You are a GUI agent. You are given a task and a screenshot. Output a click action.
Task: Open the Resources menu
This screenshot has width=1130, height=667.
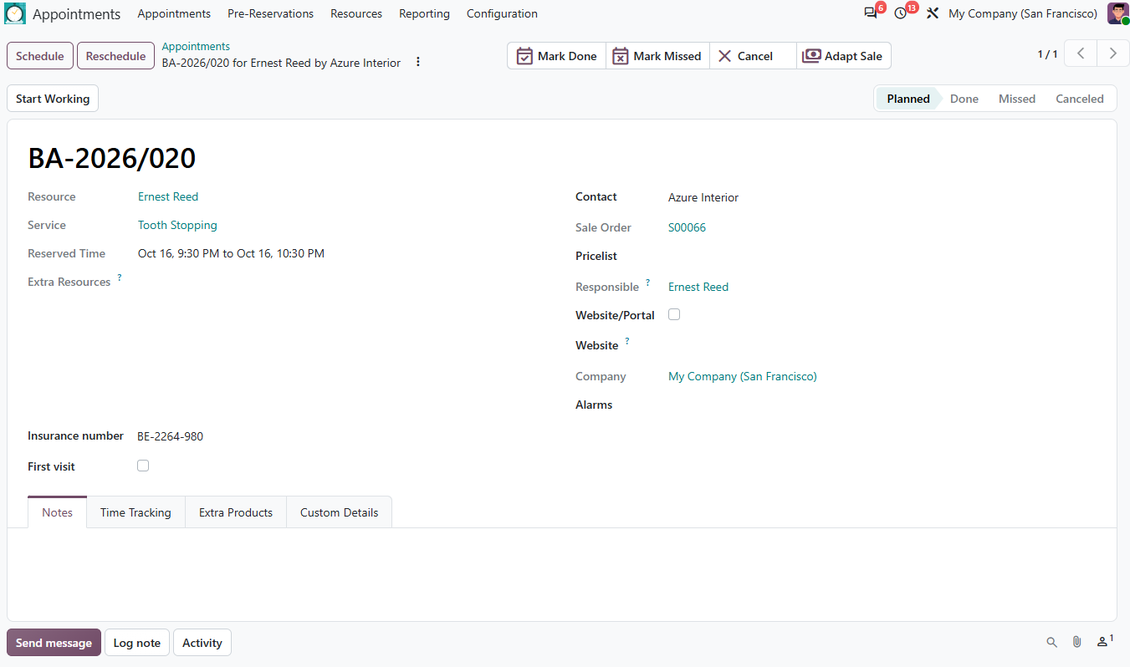(356, 14)
